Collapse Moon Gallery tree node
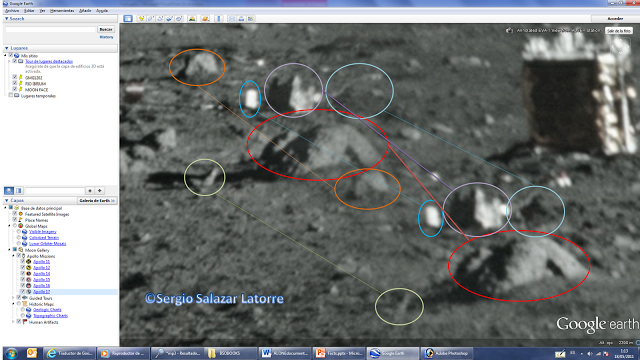This screenshot has width=640, height=360. click(9, 250)
